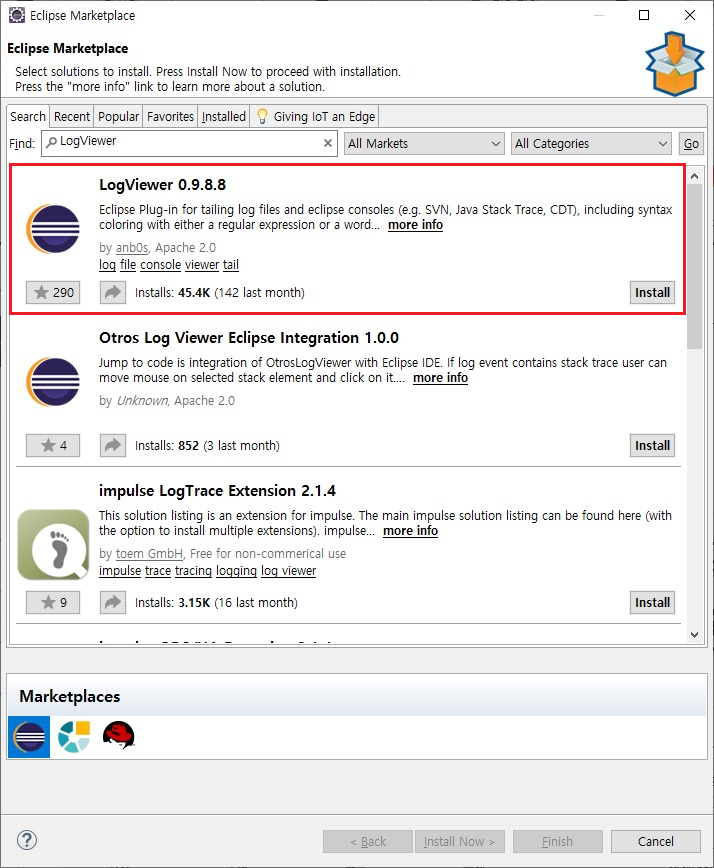Share the impulse LogTrace Extension solution
Screen dimensions: 714x868
(x=113, y=602)
